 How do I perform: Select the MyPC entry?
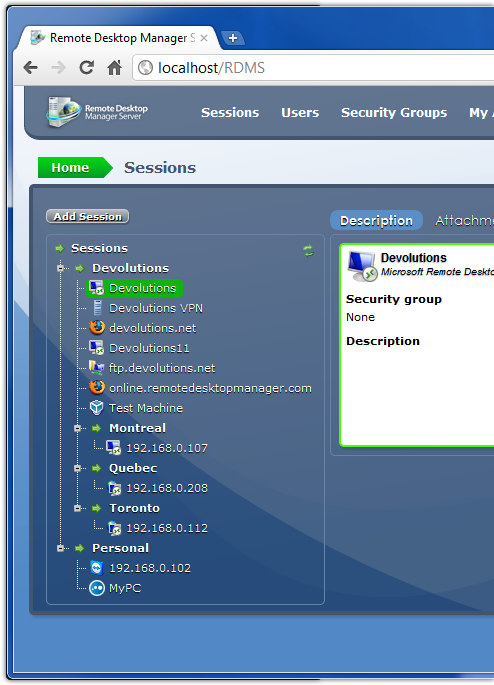(125, 588)
